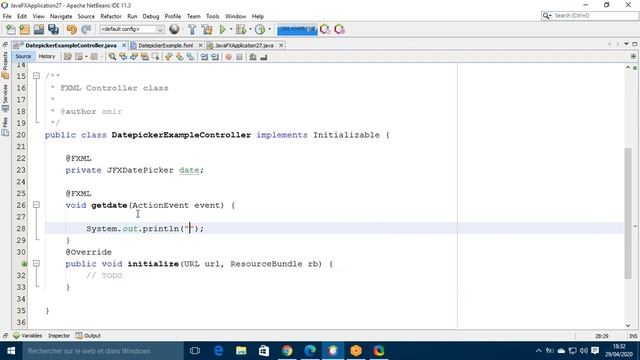
Task: Open Google Chrome from the taskbar
Action: (287, 351)
